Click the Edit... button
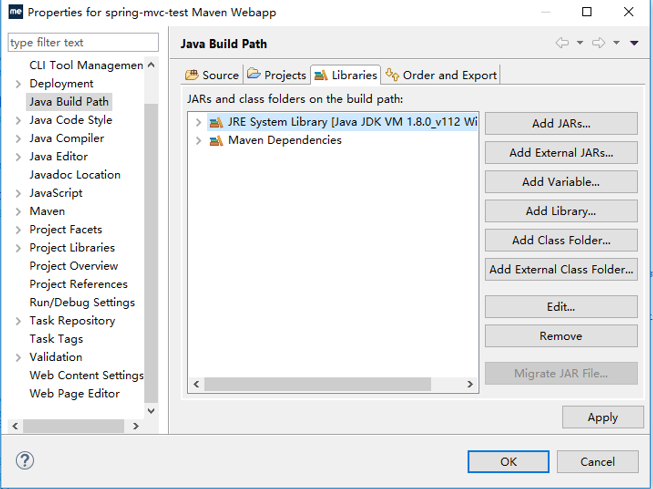The image size is (653, 489). [x=561, y=307]
